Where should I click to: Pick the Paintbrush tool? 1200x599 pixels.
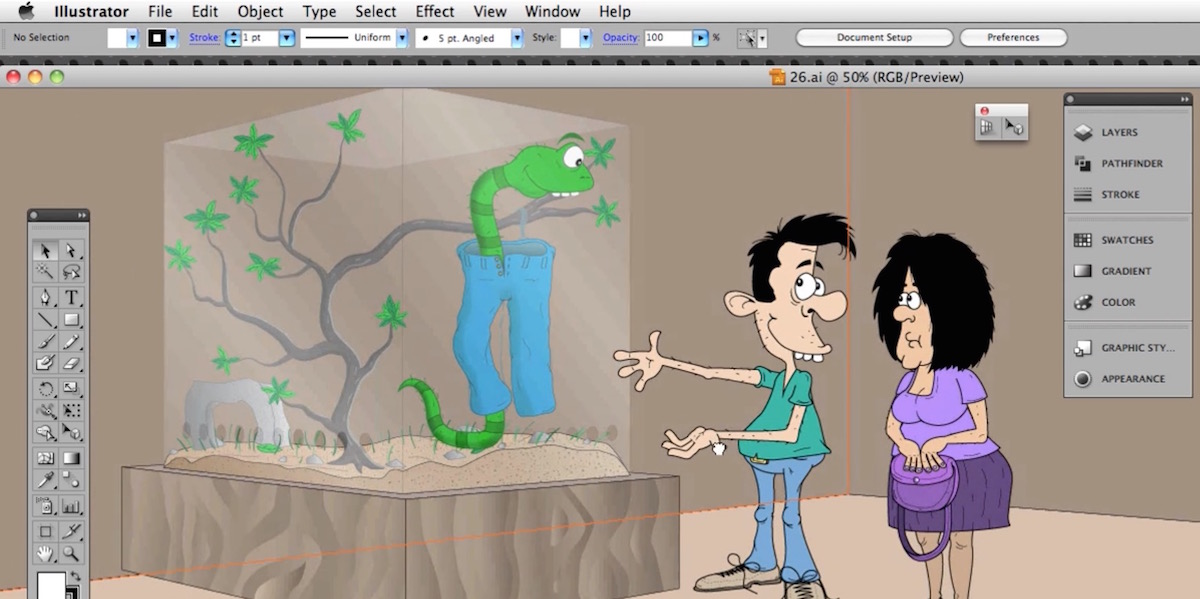45,341
